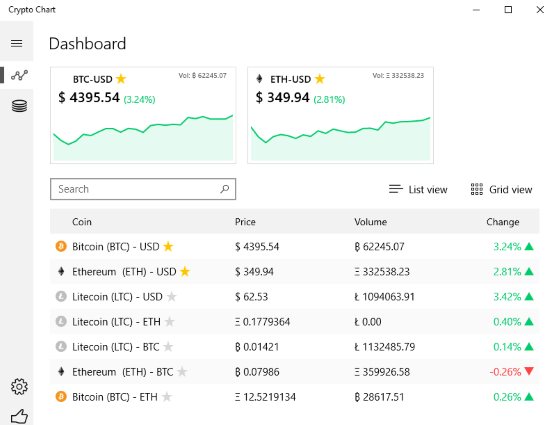
Task: Click price Ξ 0.1779364 in table
Action: [x=262, y=322]
